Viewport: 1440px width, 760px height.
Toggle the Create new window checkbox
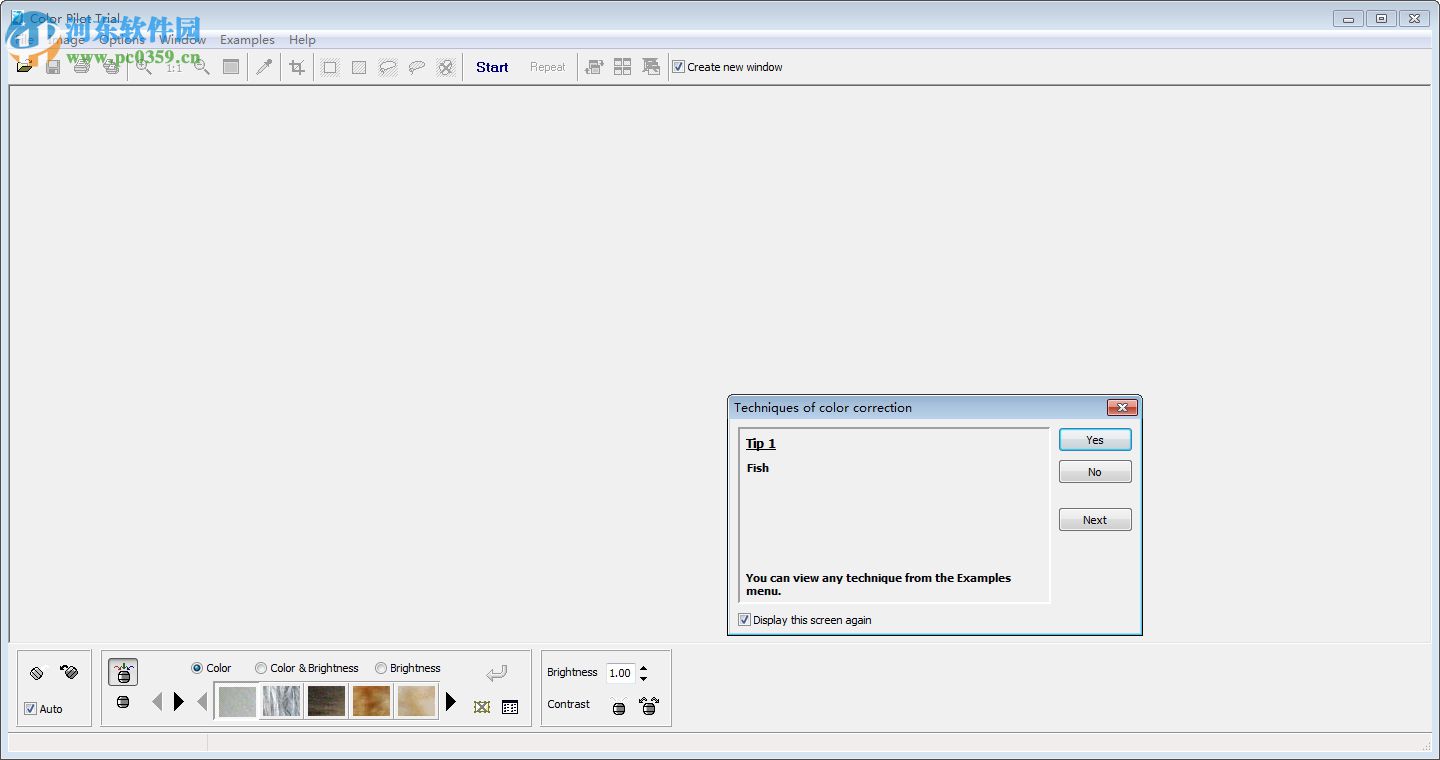pos(678,67)
